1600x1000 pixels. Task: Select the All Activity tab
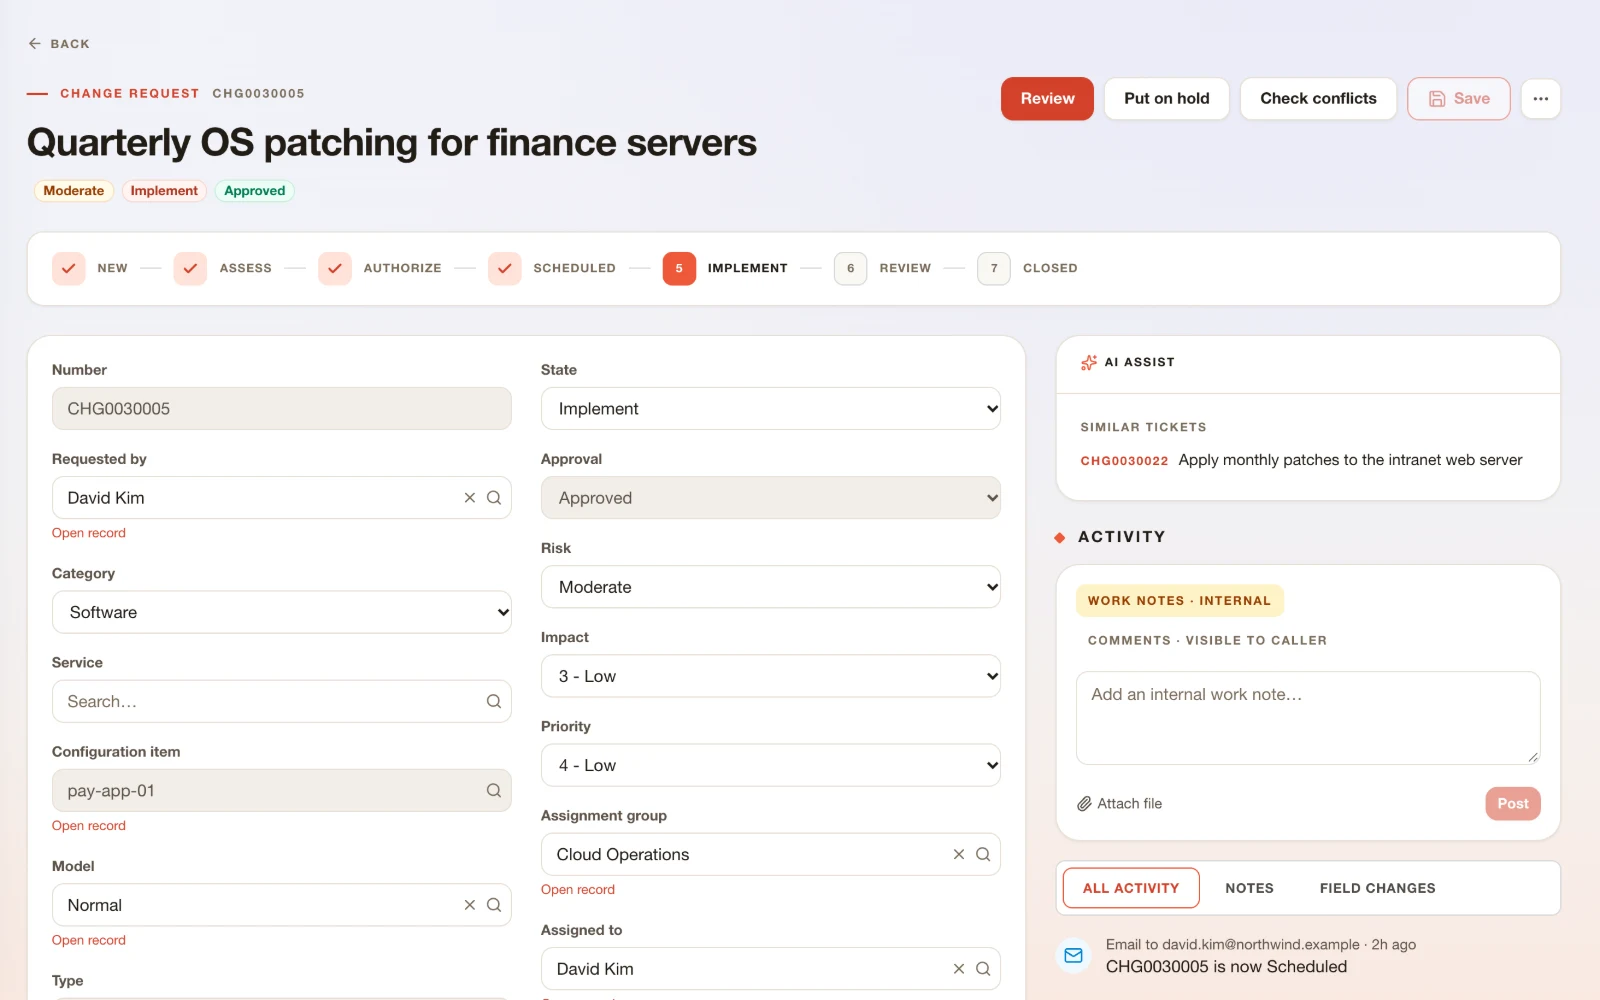coord(1131,888)
